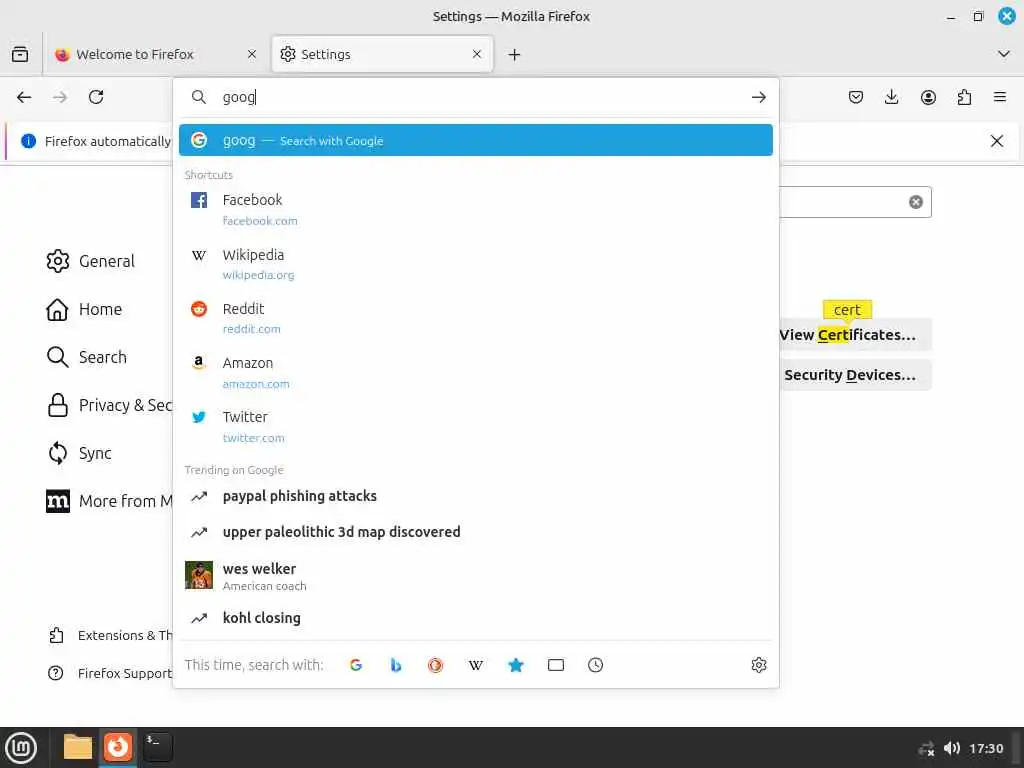Screen dimensions: 1024x768
Task: Click the Security Devices button
Action: (x=855, y=375)
